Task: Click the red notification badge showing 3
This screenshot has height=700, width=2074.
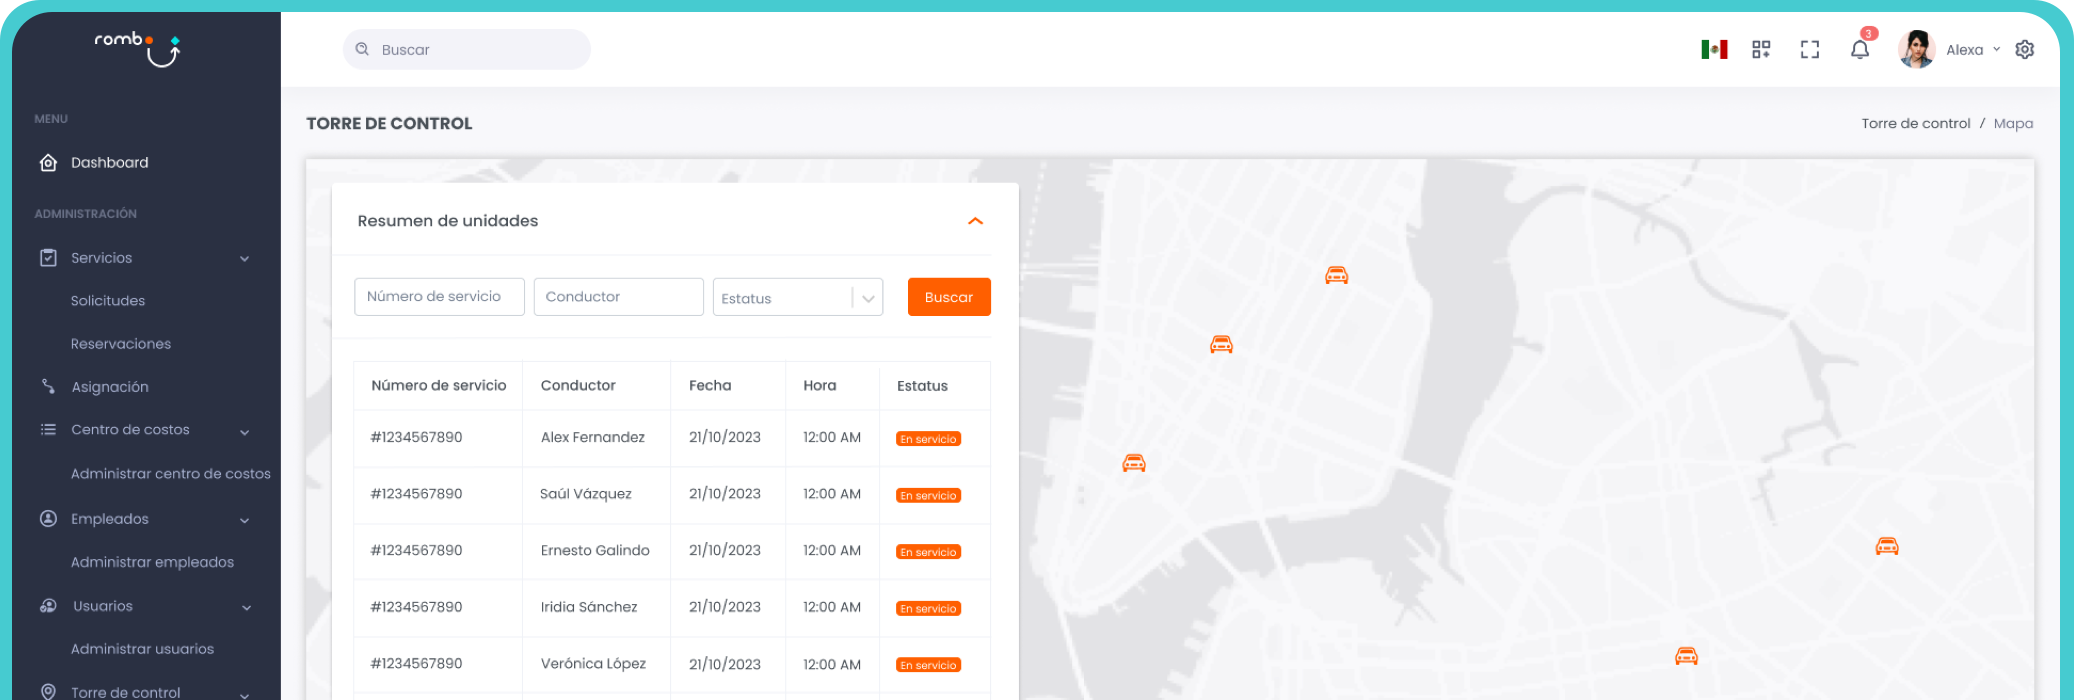Action: pos(1869,34)
